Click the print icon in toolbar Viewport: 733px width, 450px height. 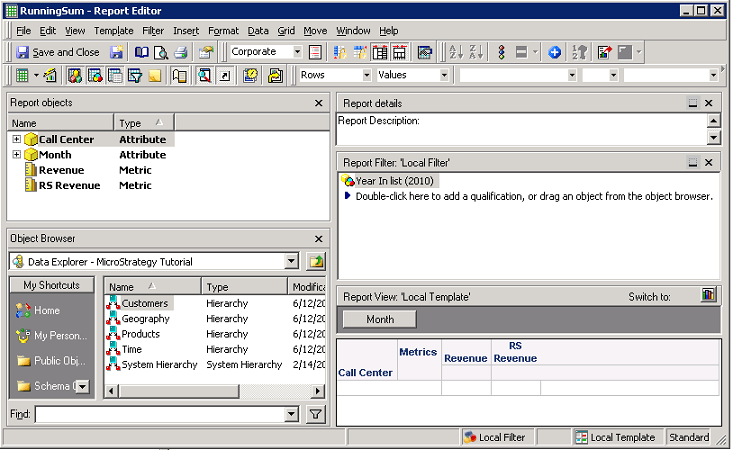click(181, 52)
